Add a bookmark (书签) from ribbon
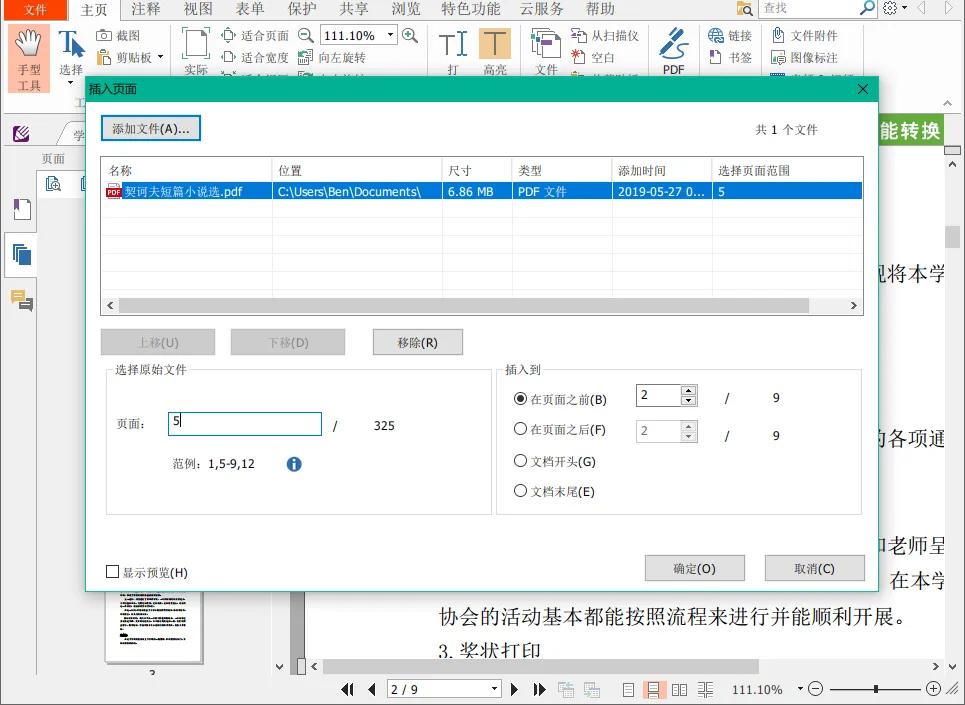This screenshot has height=705, width=965. point(730,58)
